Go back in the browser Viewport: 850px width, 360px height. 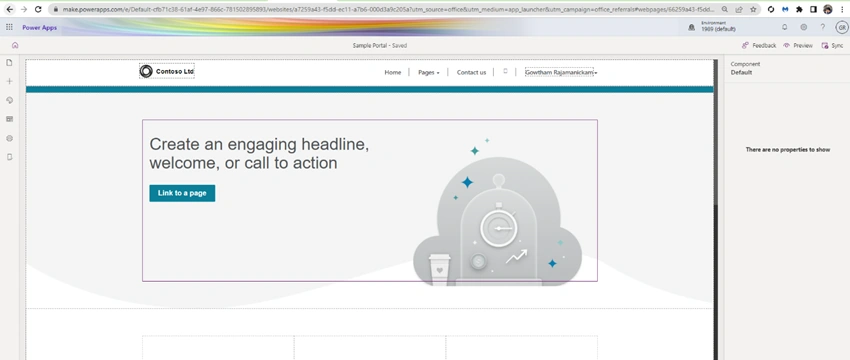[9, 9]
